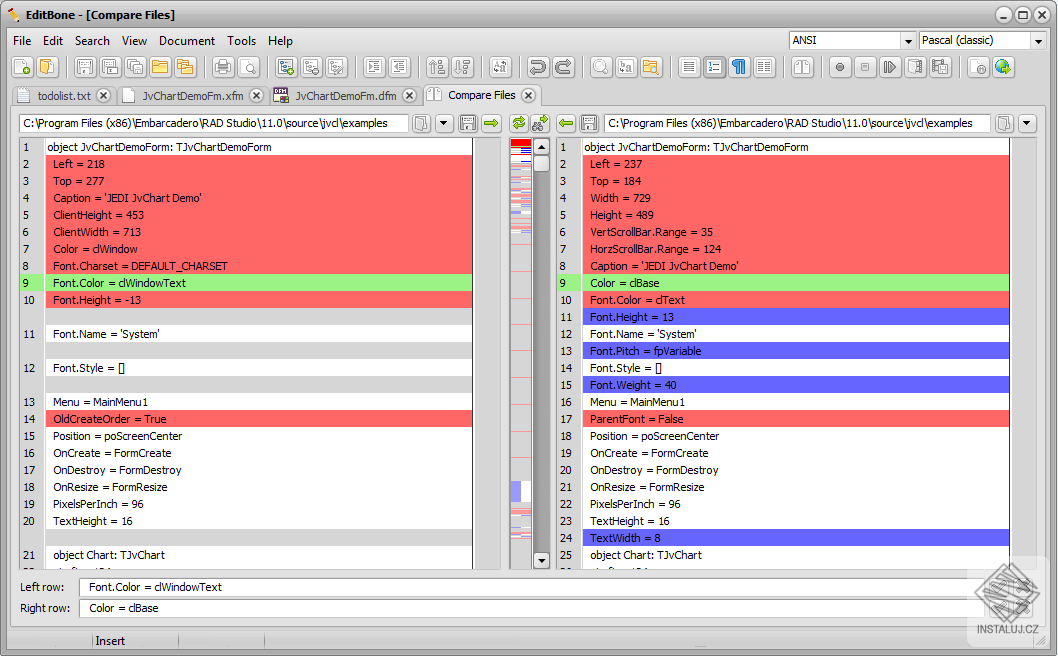The image size is (1058, 656).
Task: Open the ANSI encoding dropdown
Action: pyautogui.click(x=908, y=41)
